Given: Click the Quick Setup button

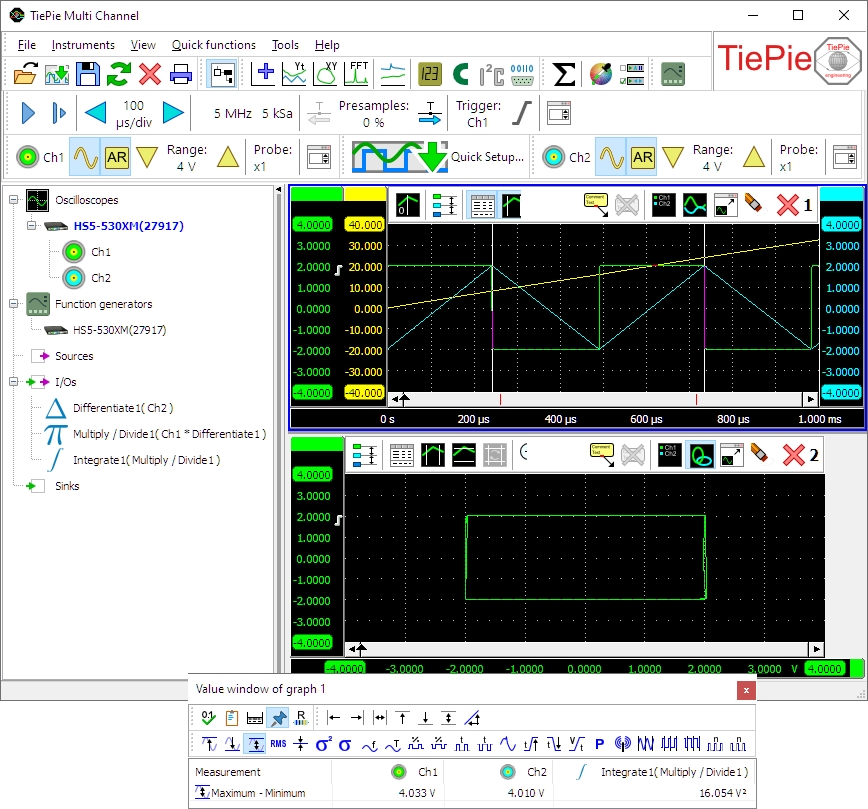Looking at the screenshot, I should (x=438, y=157).
